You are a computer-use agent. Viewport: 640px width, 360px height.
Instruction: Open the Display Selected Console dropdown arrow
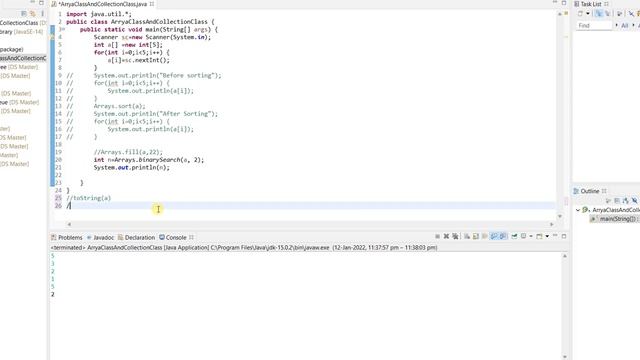tap(531, 236)
